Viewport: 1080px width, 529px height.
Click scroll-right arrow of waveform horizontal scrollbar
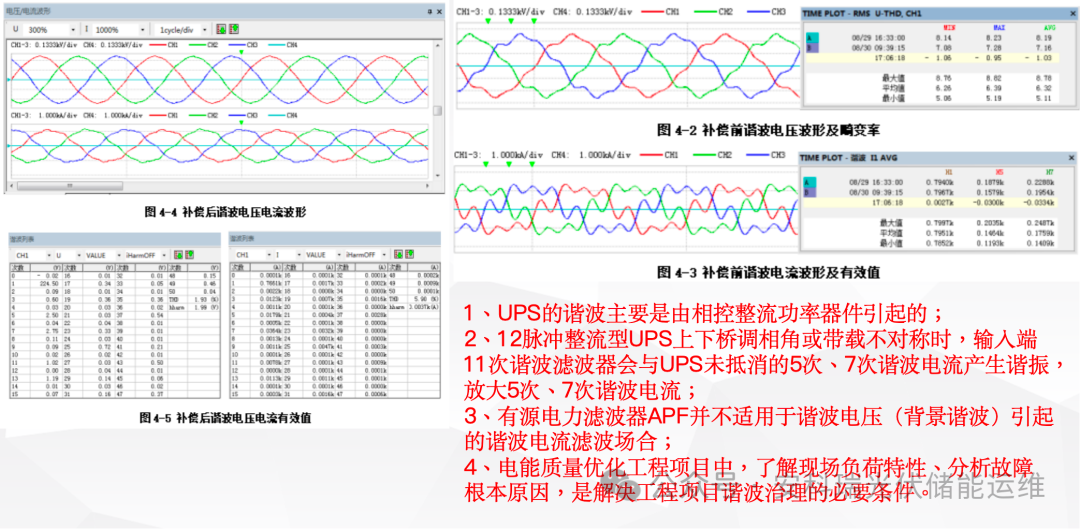428,186
